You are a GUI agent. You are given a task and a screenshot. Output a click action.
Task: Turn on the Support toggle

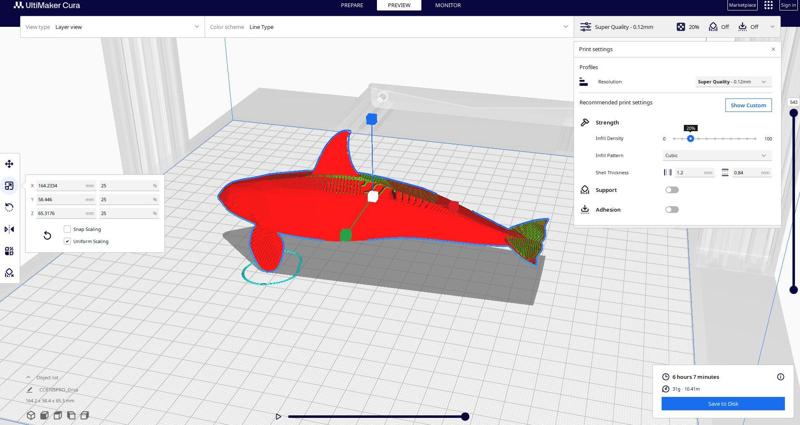click(672, 190)
